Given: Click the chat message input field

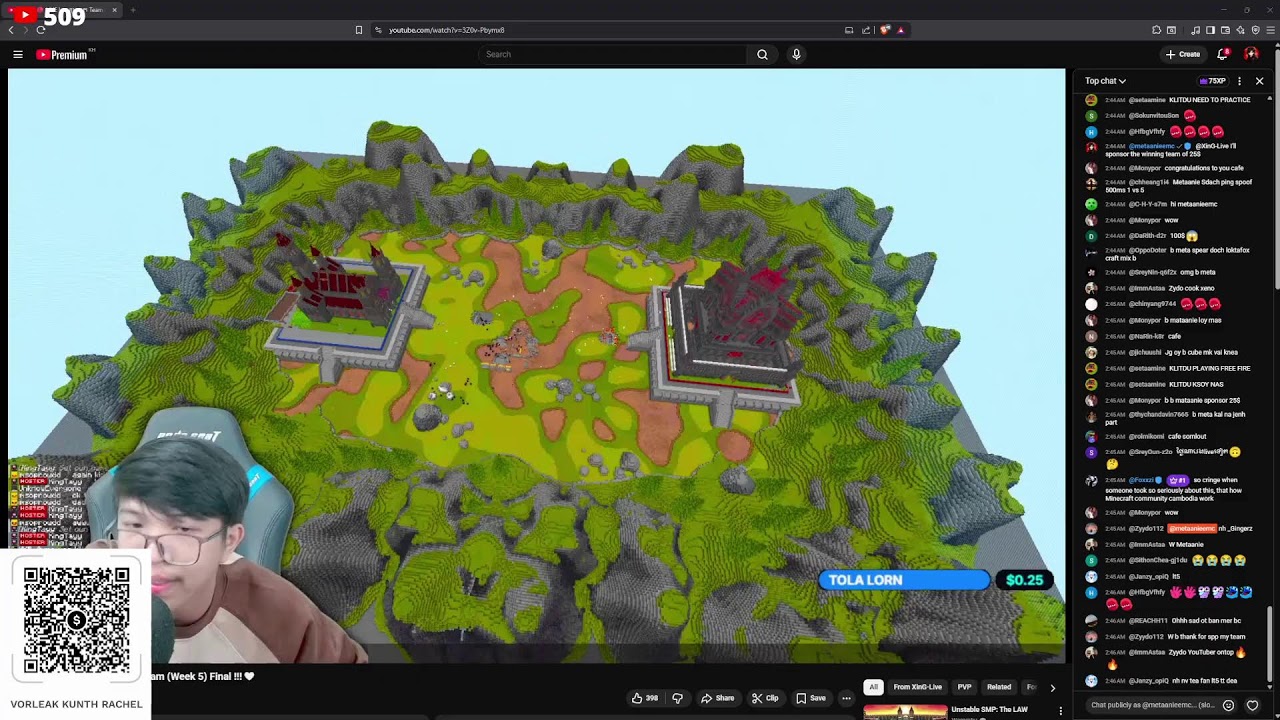Looking at the screenshot, I should click(1153, 705).
